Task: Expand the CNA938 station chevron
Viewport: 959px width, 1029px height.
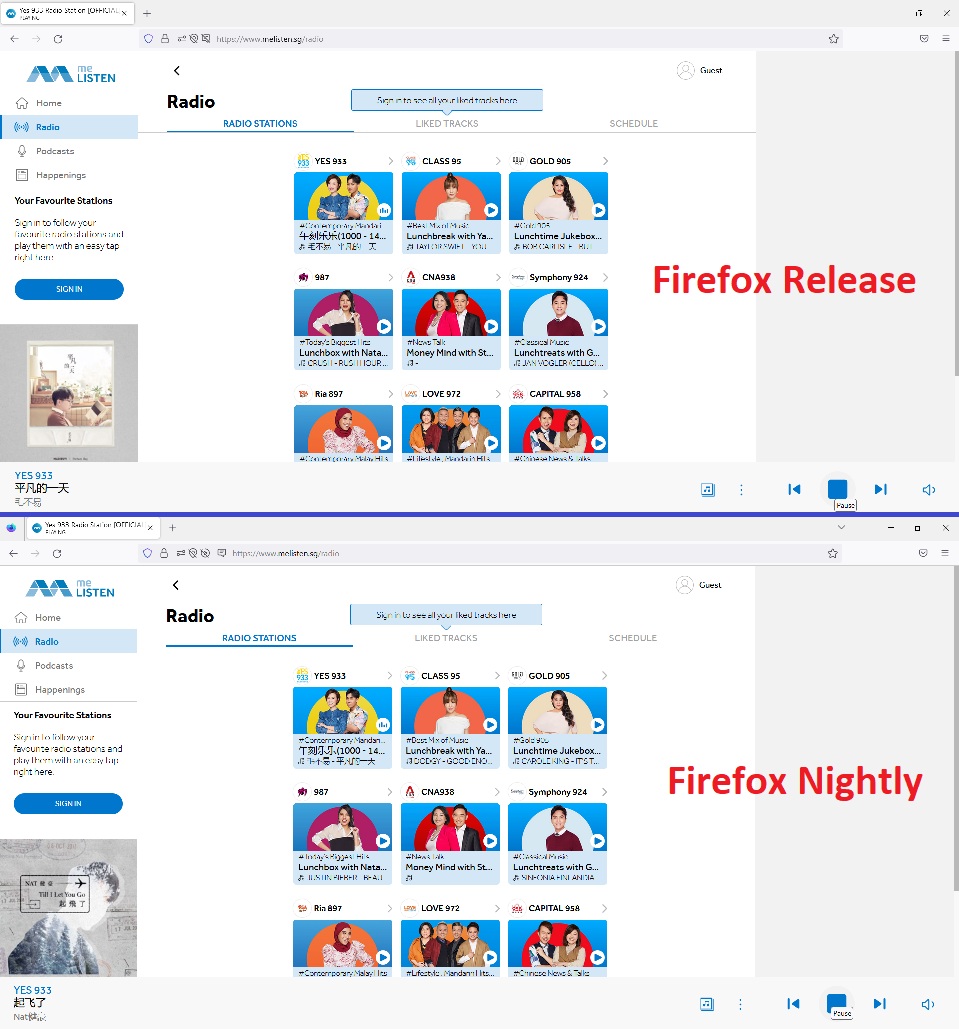Action: 500,277
